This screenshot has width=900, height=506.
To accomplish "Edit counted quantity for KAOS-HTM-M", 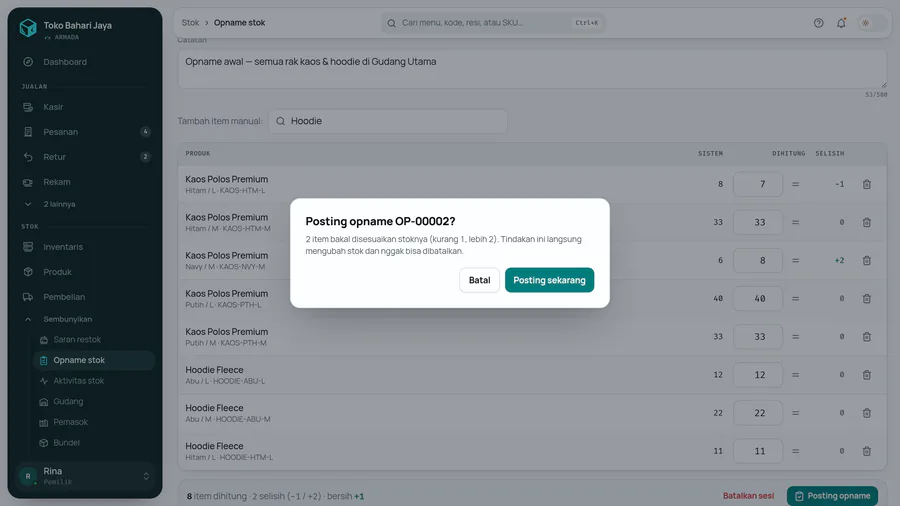I will (758, 222).
